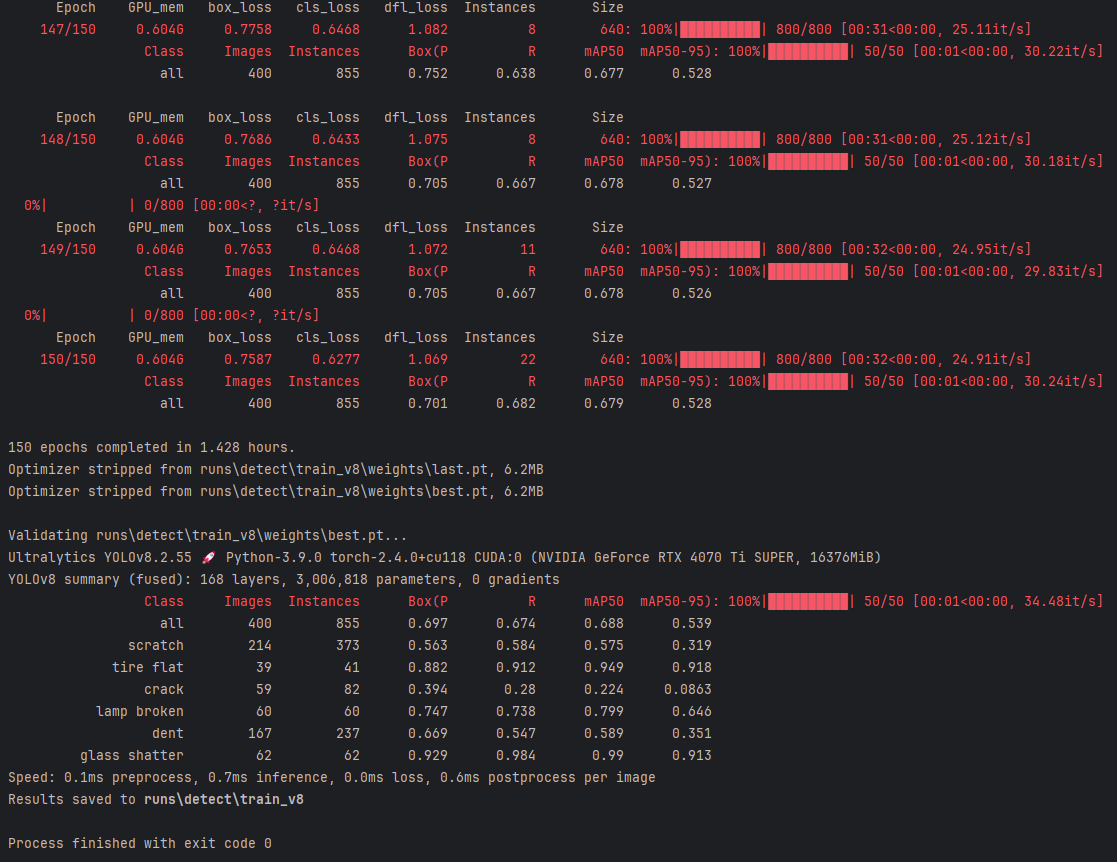Click the scratch instances count 373

(x=348, y=645)
